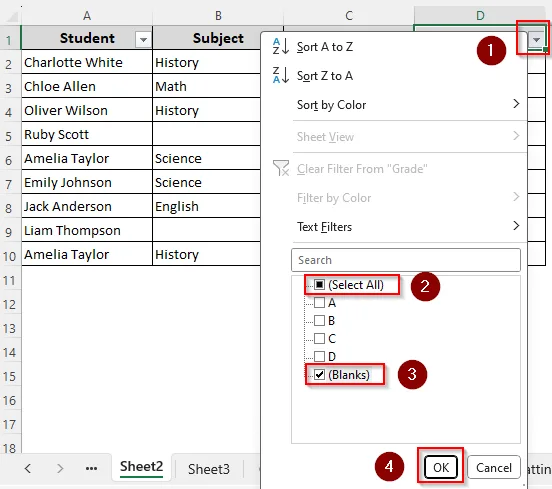Click History cell in Oliver Wilson's row

point(207,110)
